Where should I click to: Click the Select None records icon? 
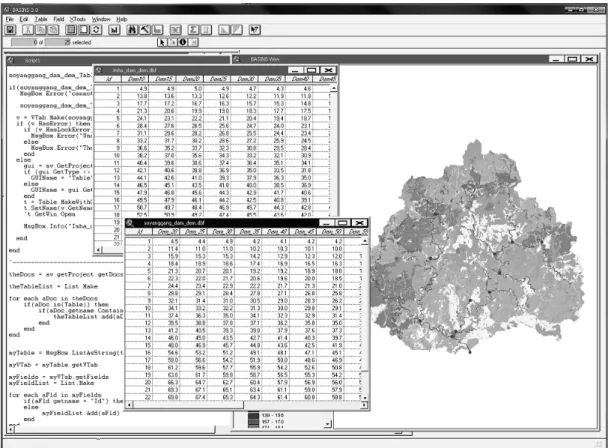point(84,30)
